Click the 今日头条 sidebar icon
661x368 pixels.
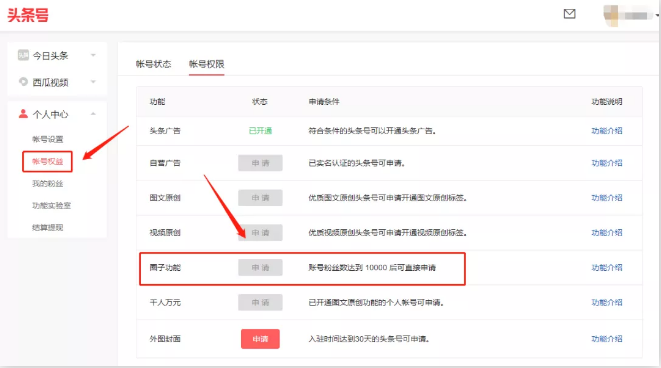click(23, 55)
